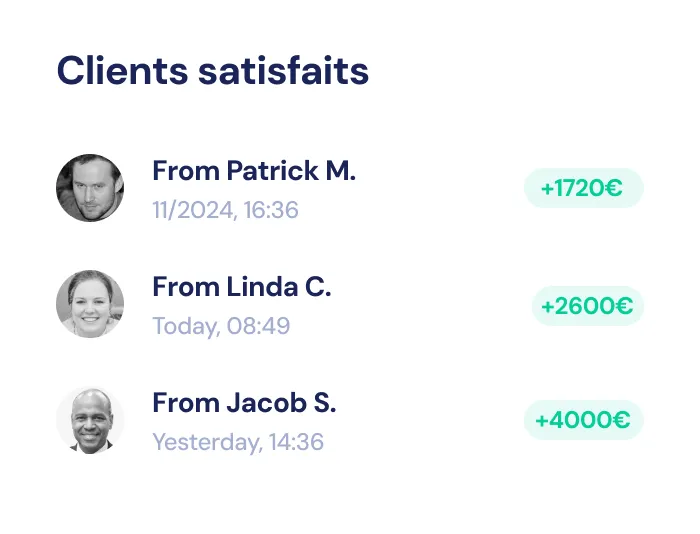Click the 08:49 time text
This screenshot has width=700, height=534.
(258, 326)
